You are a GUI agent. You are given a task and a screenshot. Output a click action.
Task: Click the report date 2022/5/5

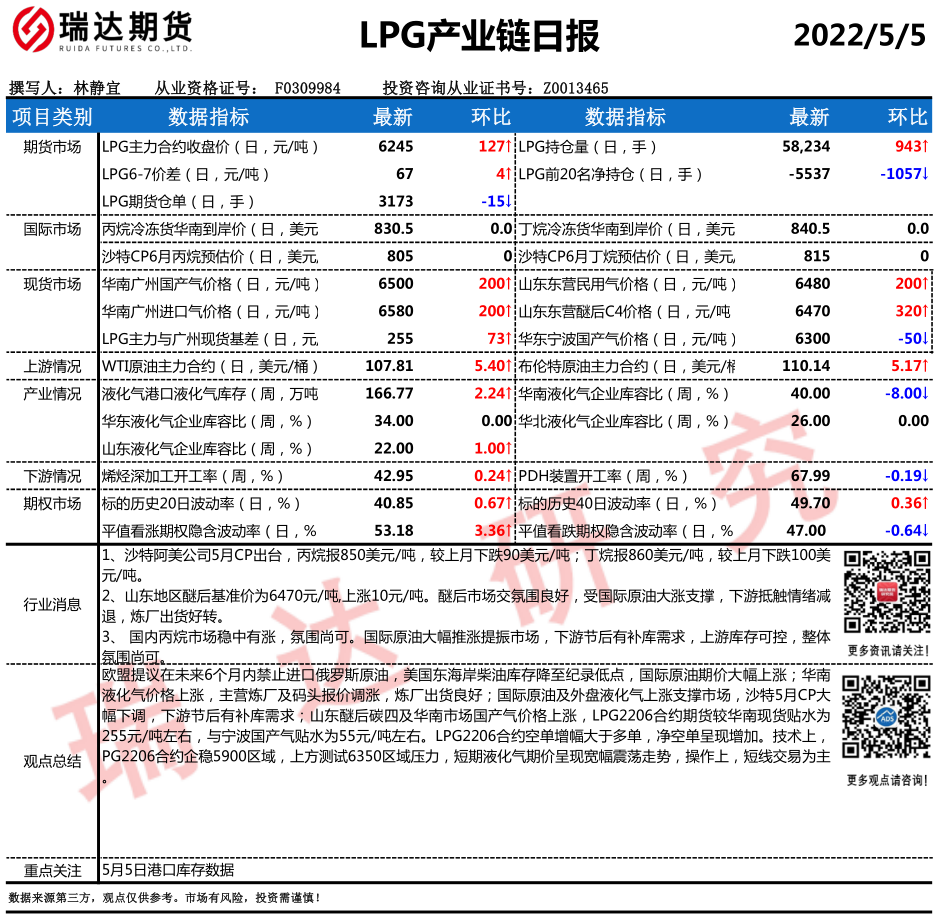859,35
